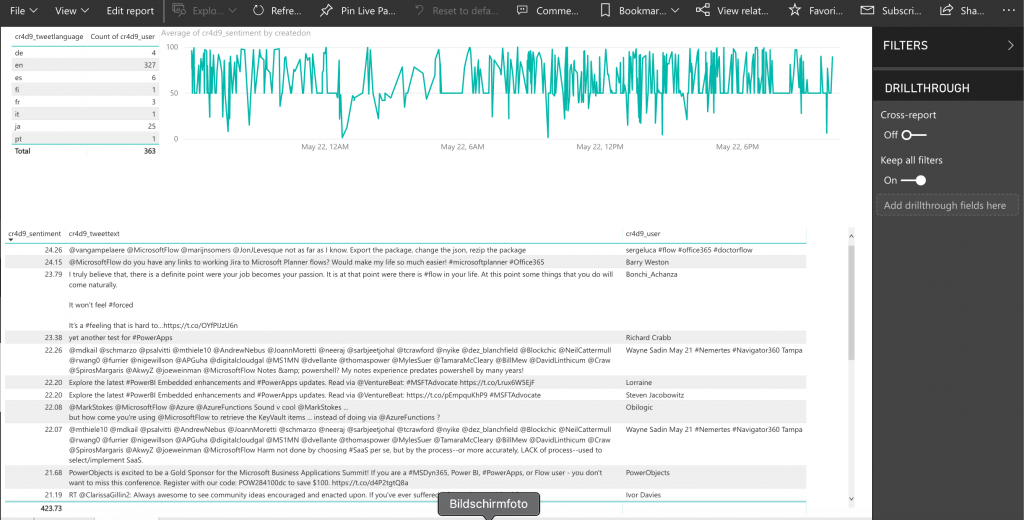
Task: Click the scroll-down arrow of tweets table
Action: tap(851, 498)
